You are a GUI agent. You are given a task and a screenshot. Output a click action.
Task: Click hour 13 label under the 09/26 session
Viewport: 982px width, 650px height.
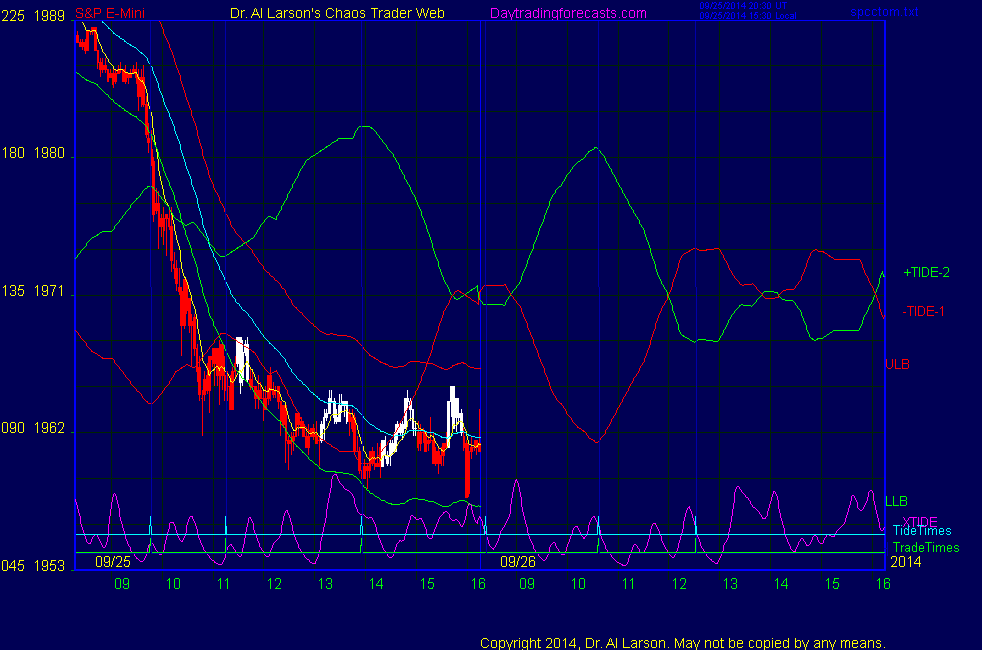(x=730, y=584)
